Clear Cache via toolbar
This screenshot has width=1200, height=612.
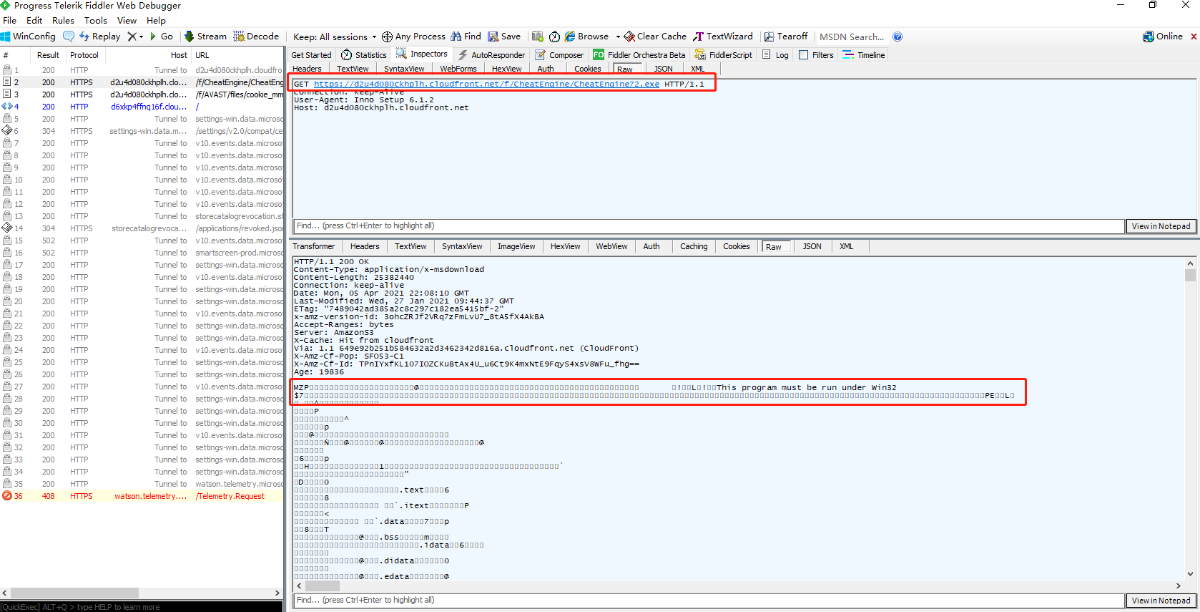[x=656, y=36]
